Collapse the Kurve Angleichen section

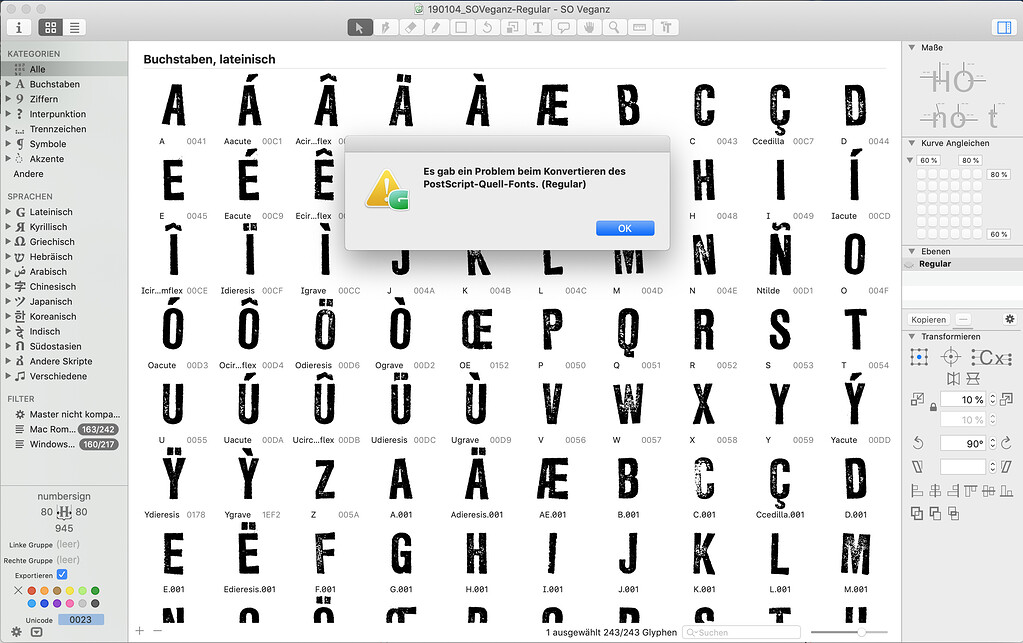click(911, 143)
